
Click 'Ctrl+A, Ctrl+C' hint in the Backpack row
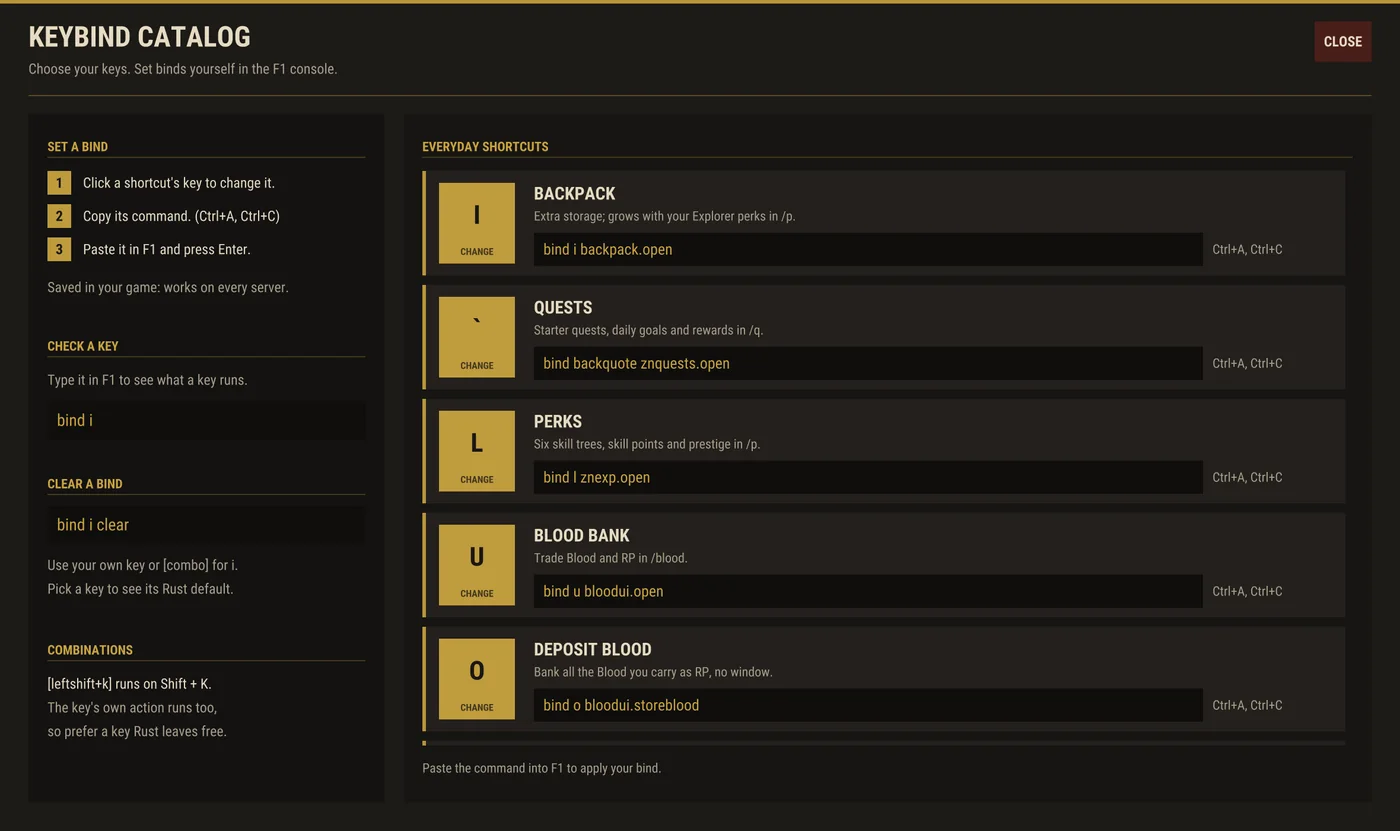pyautogui.click(x=1247, y=250)
